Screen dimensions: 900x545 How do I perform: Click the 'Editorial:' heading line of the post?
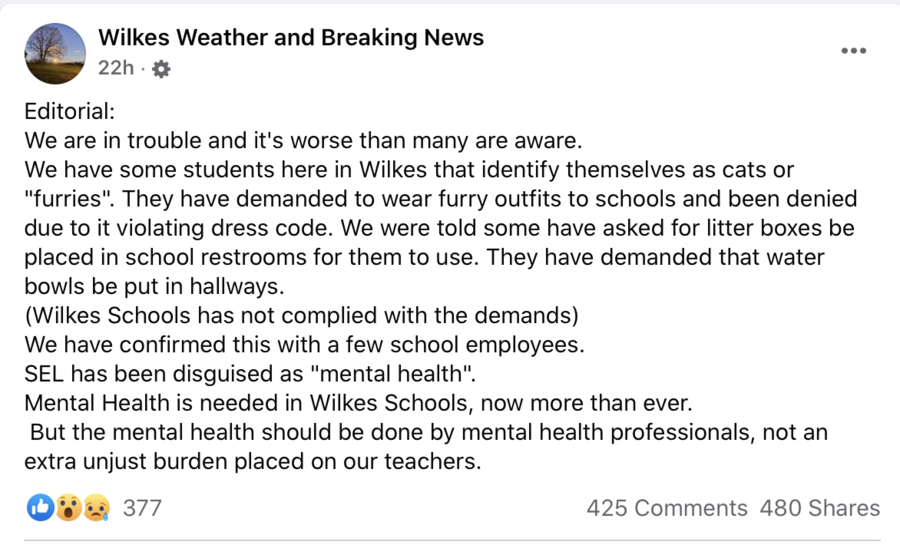tap(69, 111)
